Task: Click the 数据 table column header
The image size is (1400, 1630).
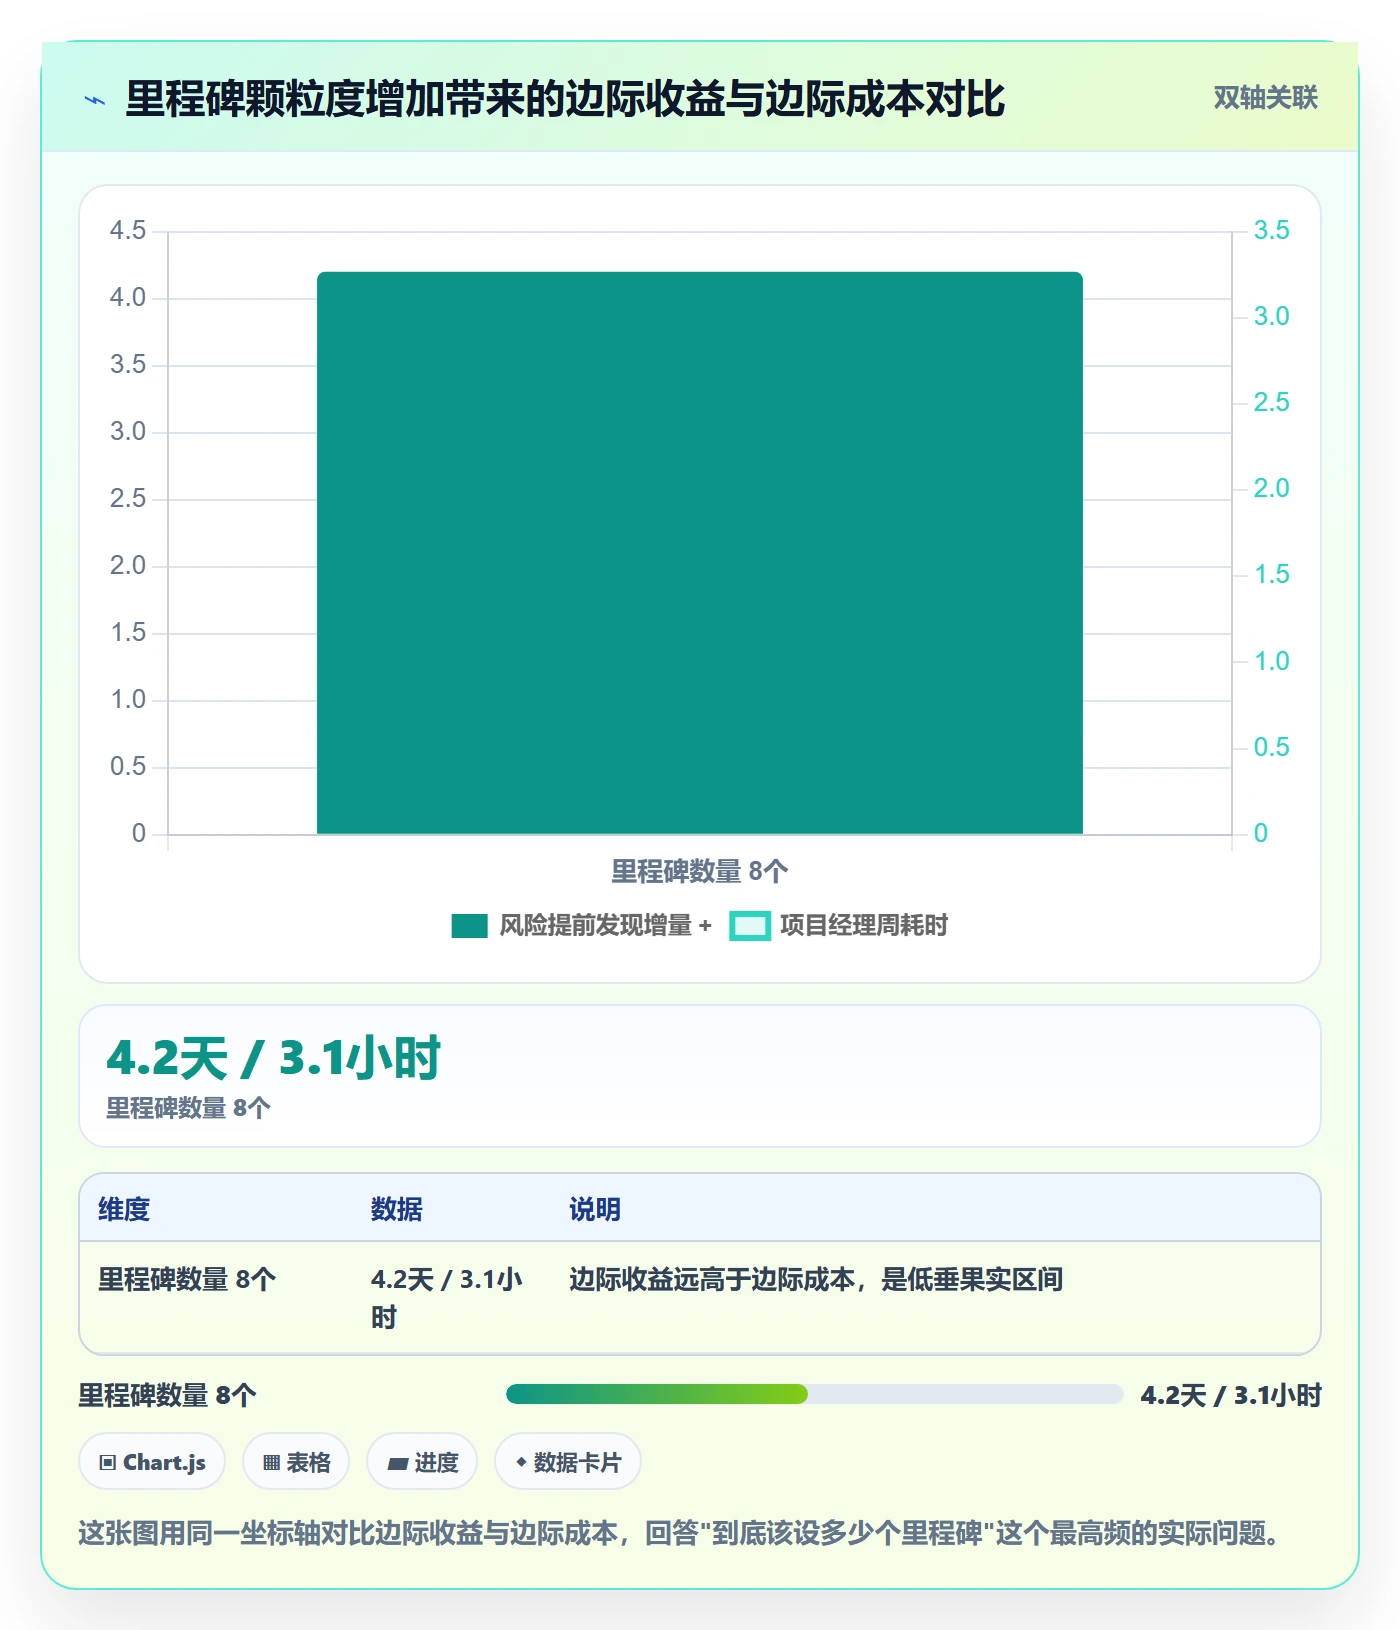Action: [x=396, y=1209]
